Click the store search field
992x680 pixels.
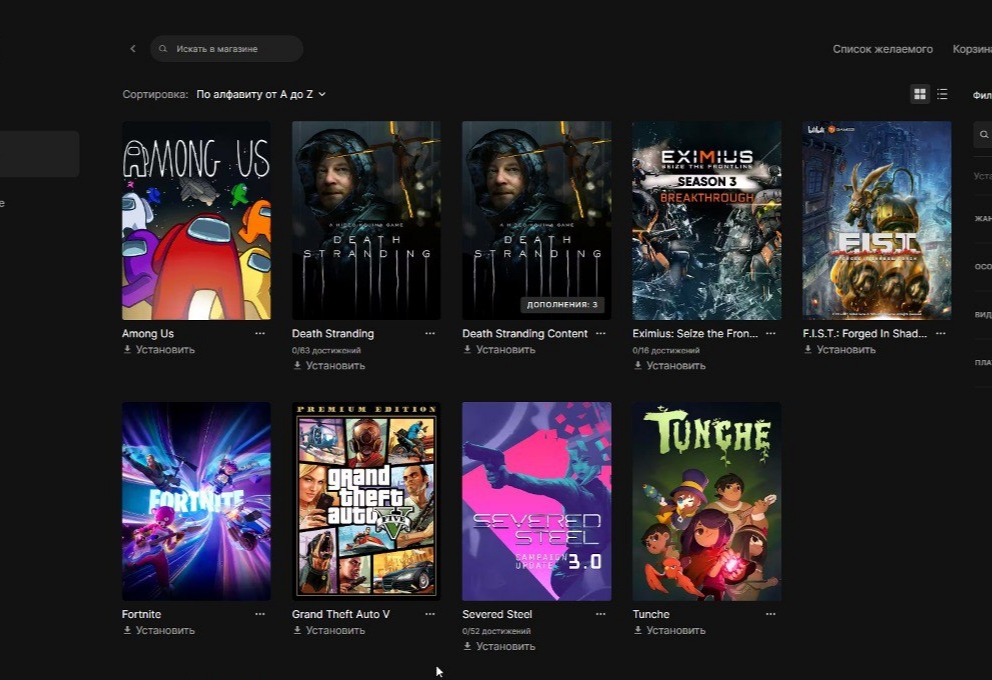click(x=226, y=49)
